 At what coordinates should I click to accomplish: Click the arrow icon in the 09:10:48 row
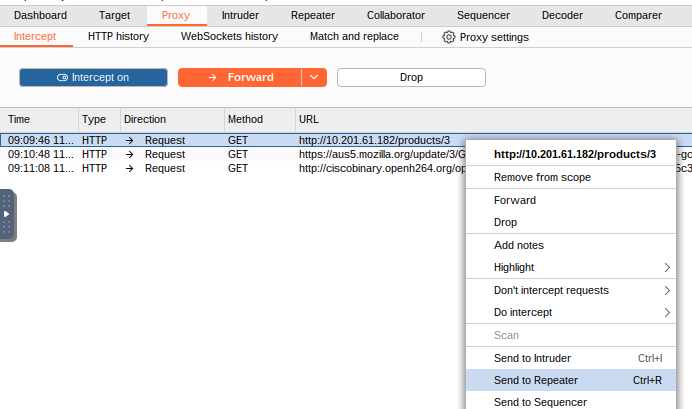(x=129, y=154)
